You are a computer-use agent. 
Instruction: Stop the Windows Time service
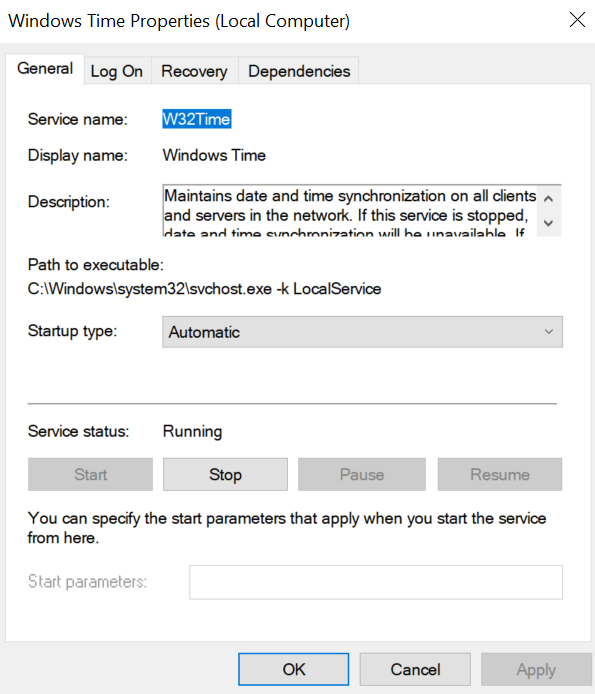click(x=225, y=474)
